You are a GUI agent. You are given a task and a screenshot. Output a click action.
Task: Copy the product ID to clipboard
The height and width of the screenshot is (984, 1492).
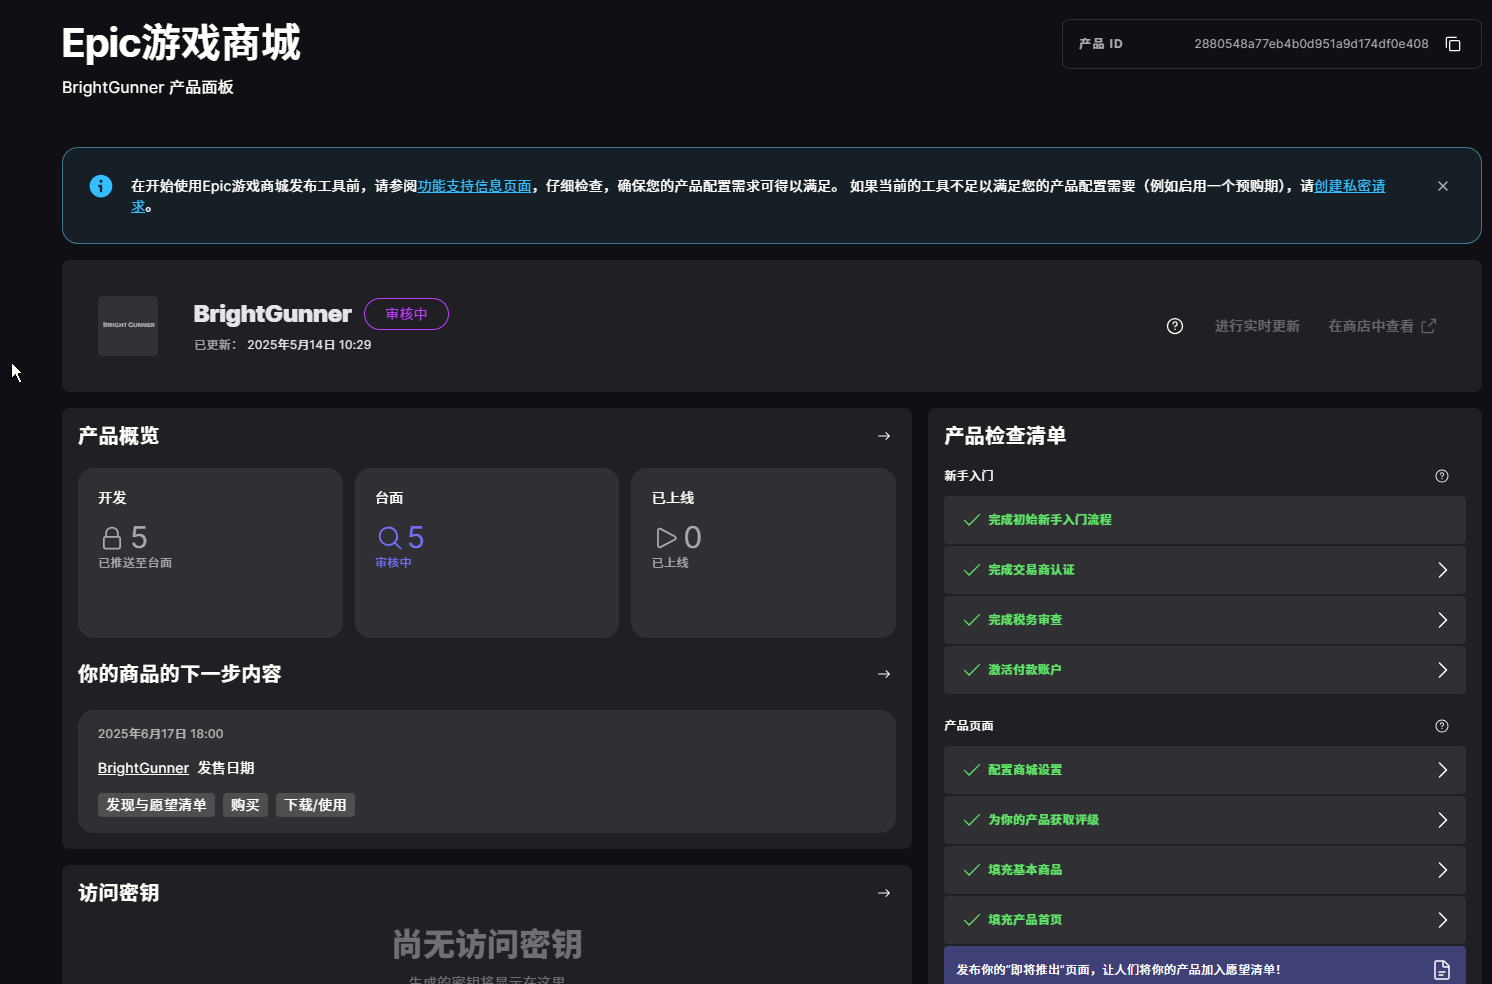tap(1453, 44)
